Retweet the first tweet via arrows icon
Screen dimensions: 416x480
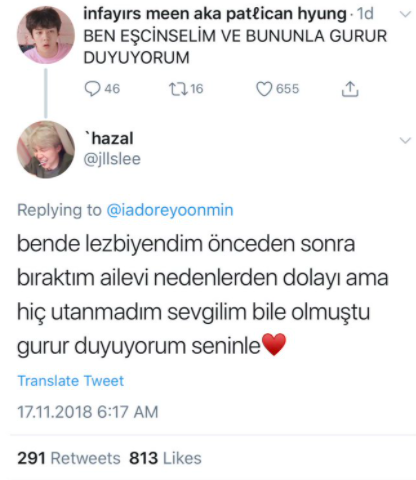pyautogui.click(x=178, y=89)
